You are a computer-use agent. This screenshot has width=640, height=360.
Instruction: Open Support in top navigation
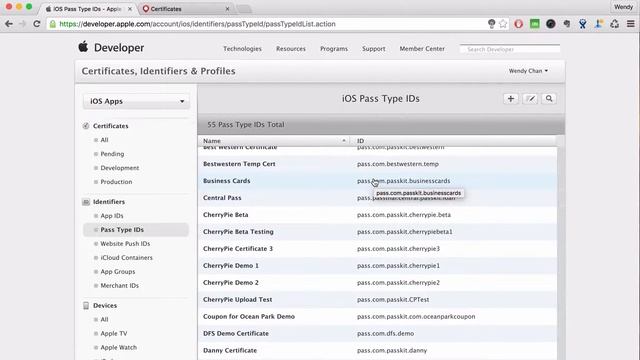click(x=373, y=49)
